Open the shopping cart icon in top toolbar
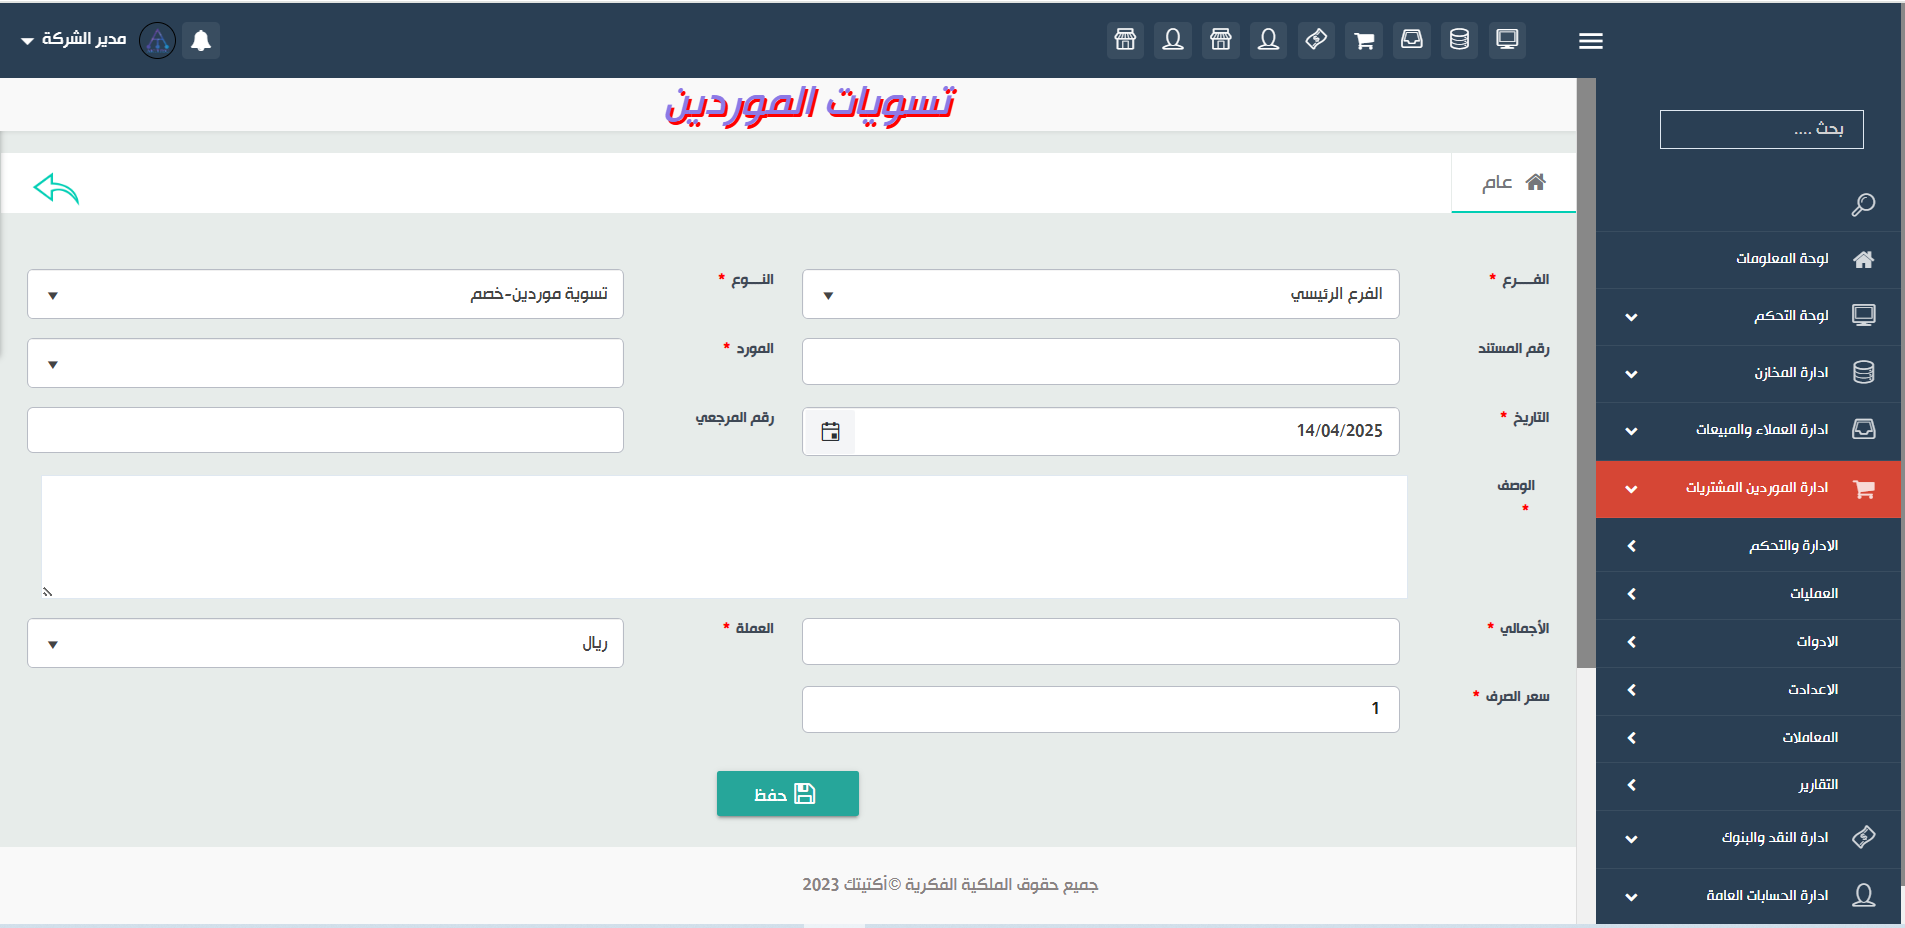The height and width of the screenshot is (928, 1905). coord(1364,40)
